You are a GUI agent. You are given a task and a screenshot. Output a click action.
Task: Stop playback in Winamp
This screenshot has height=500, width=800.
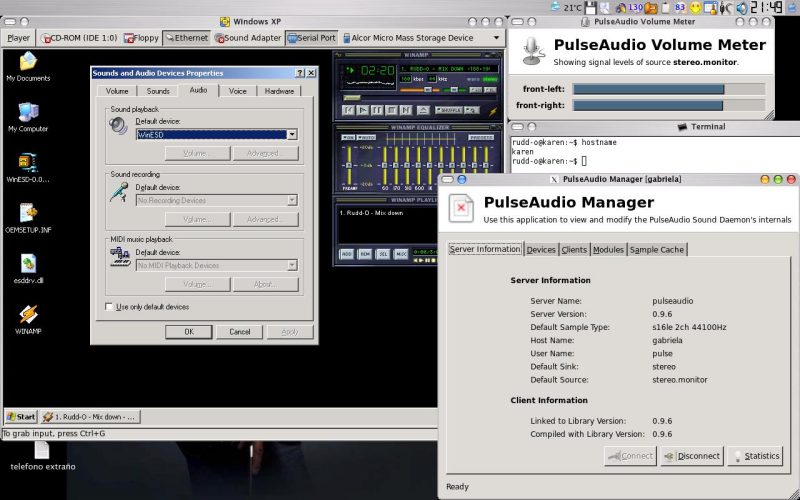click(x=391, y=110)
